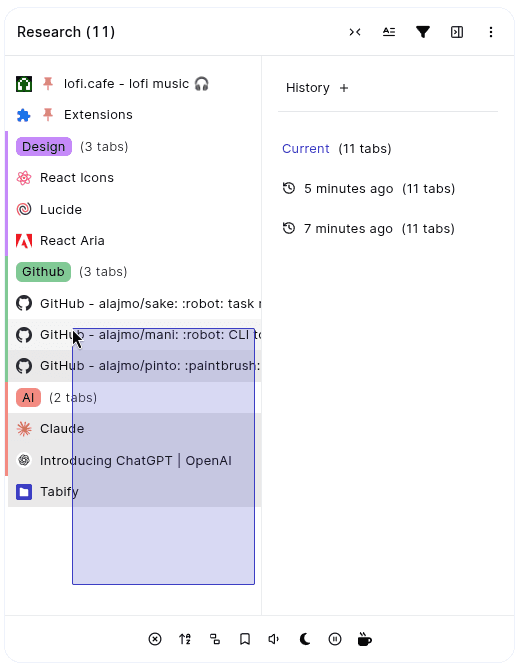Screen dimensions: 520x669
Task: Toggle the side panel icon in header
Action: [457, 32]
